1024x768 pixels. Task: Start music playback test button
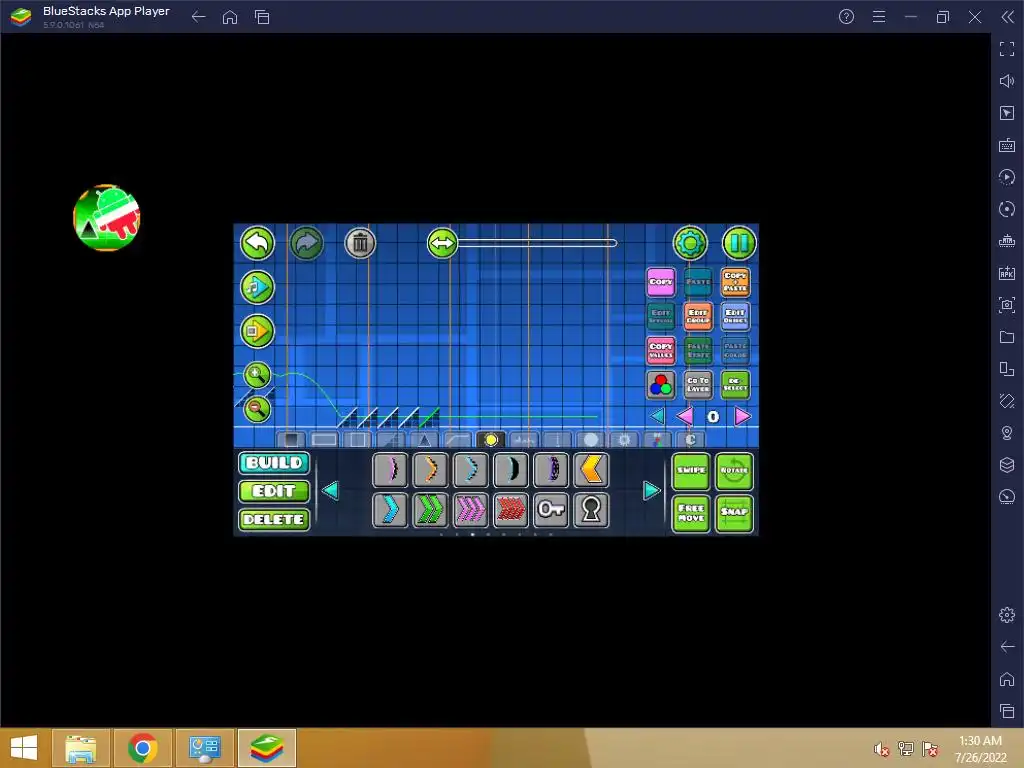[x=257, y=287]
